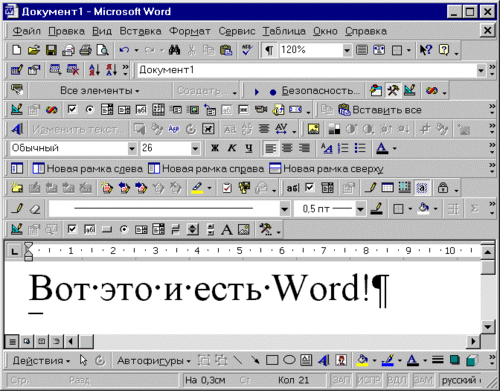Toggle left text alignment
The image size is (500, 391).
click(270, 148)
